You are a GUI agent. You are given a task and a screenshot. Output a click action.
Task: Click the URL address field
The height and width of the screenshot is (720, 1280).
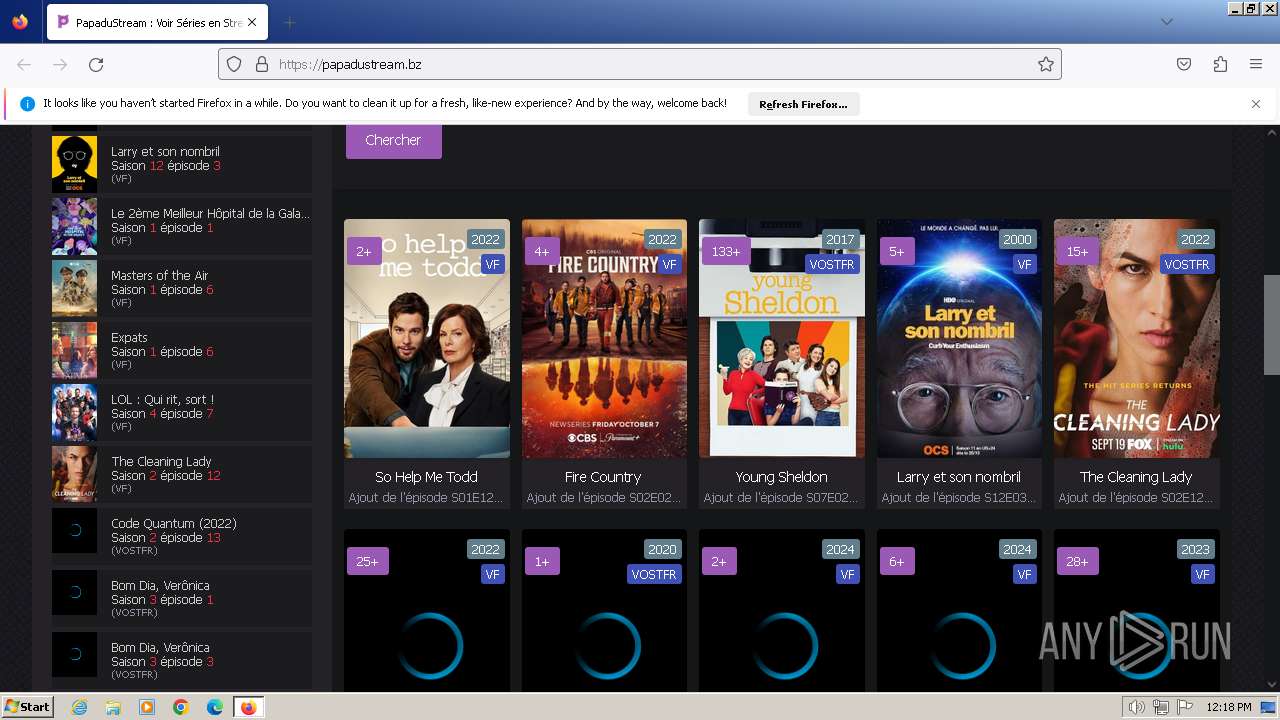coord(640,64)
